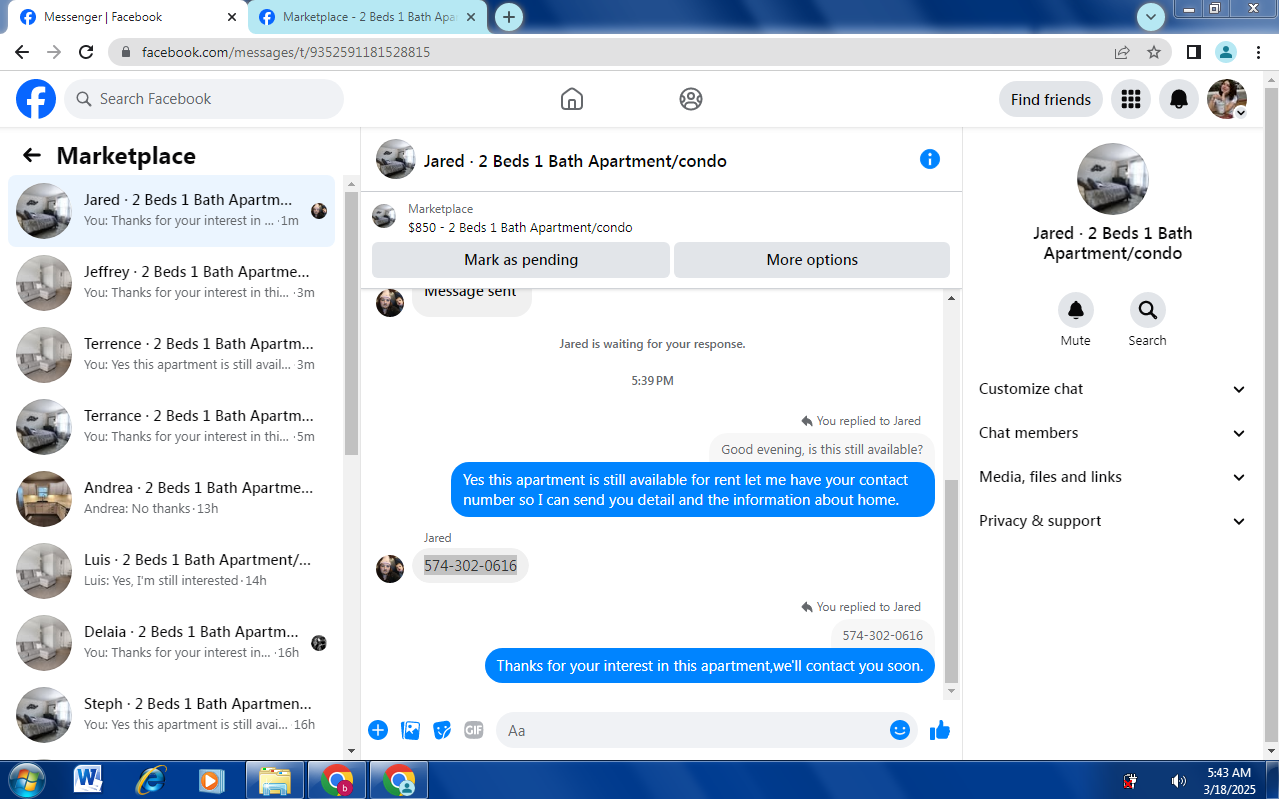This screenshot has width=1279, height=799.
Task: Share this page icon in address bar
Action: tap(1122, 52)
